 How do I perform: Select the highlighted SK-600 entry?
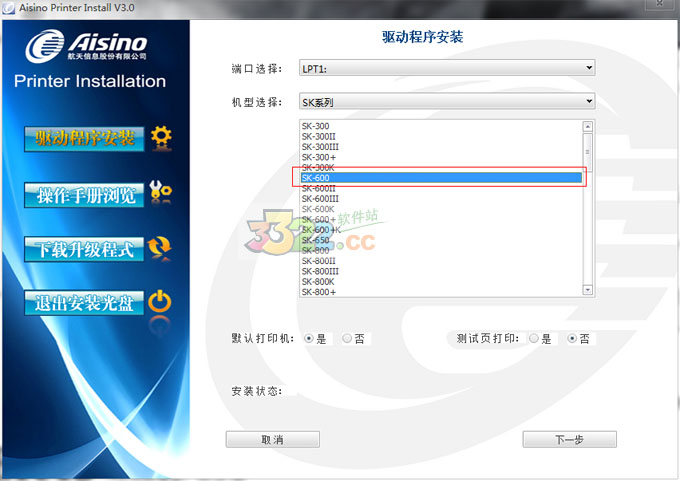(x=441, y=178)
